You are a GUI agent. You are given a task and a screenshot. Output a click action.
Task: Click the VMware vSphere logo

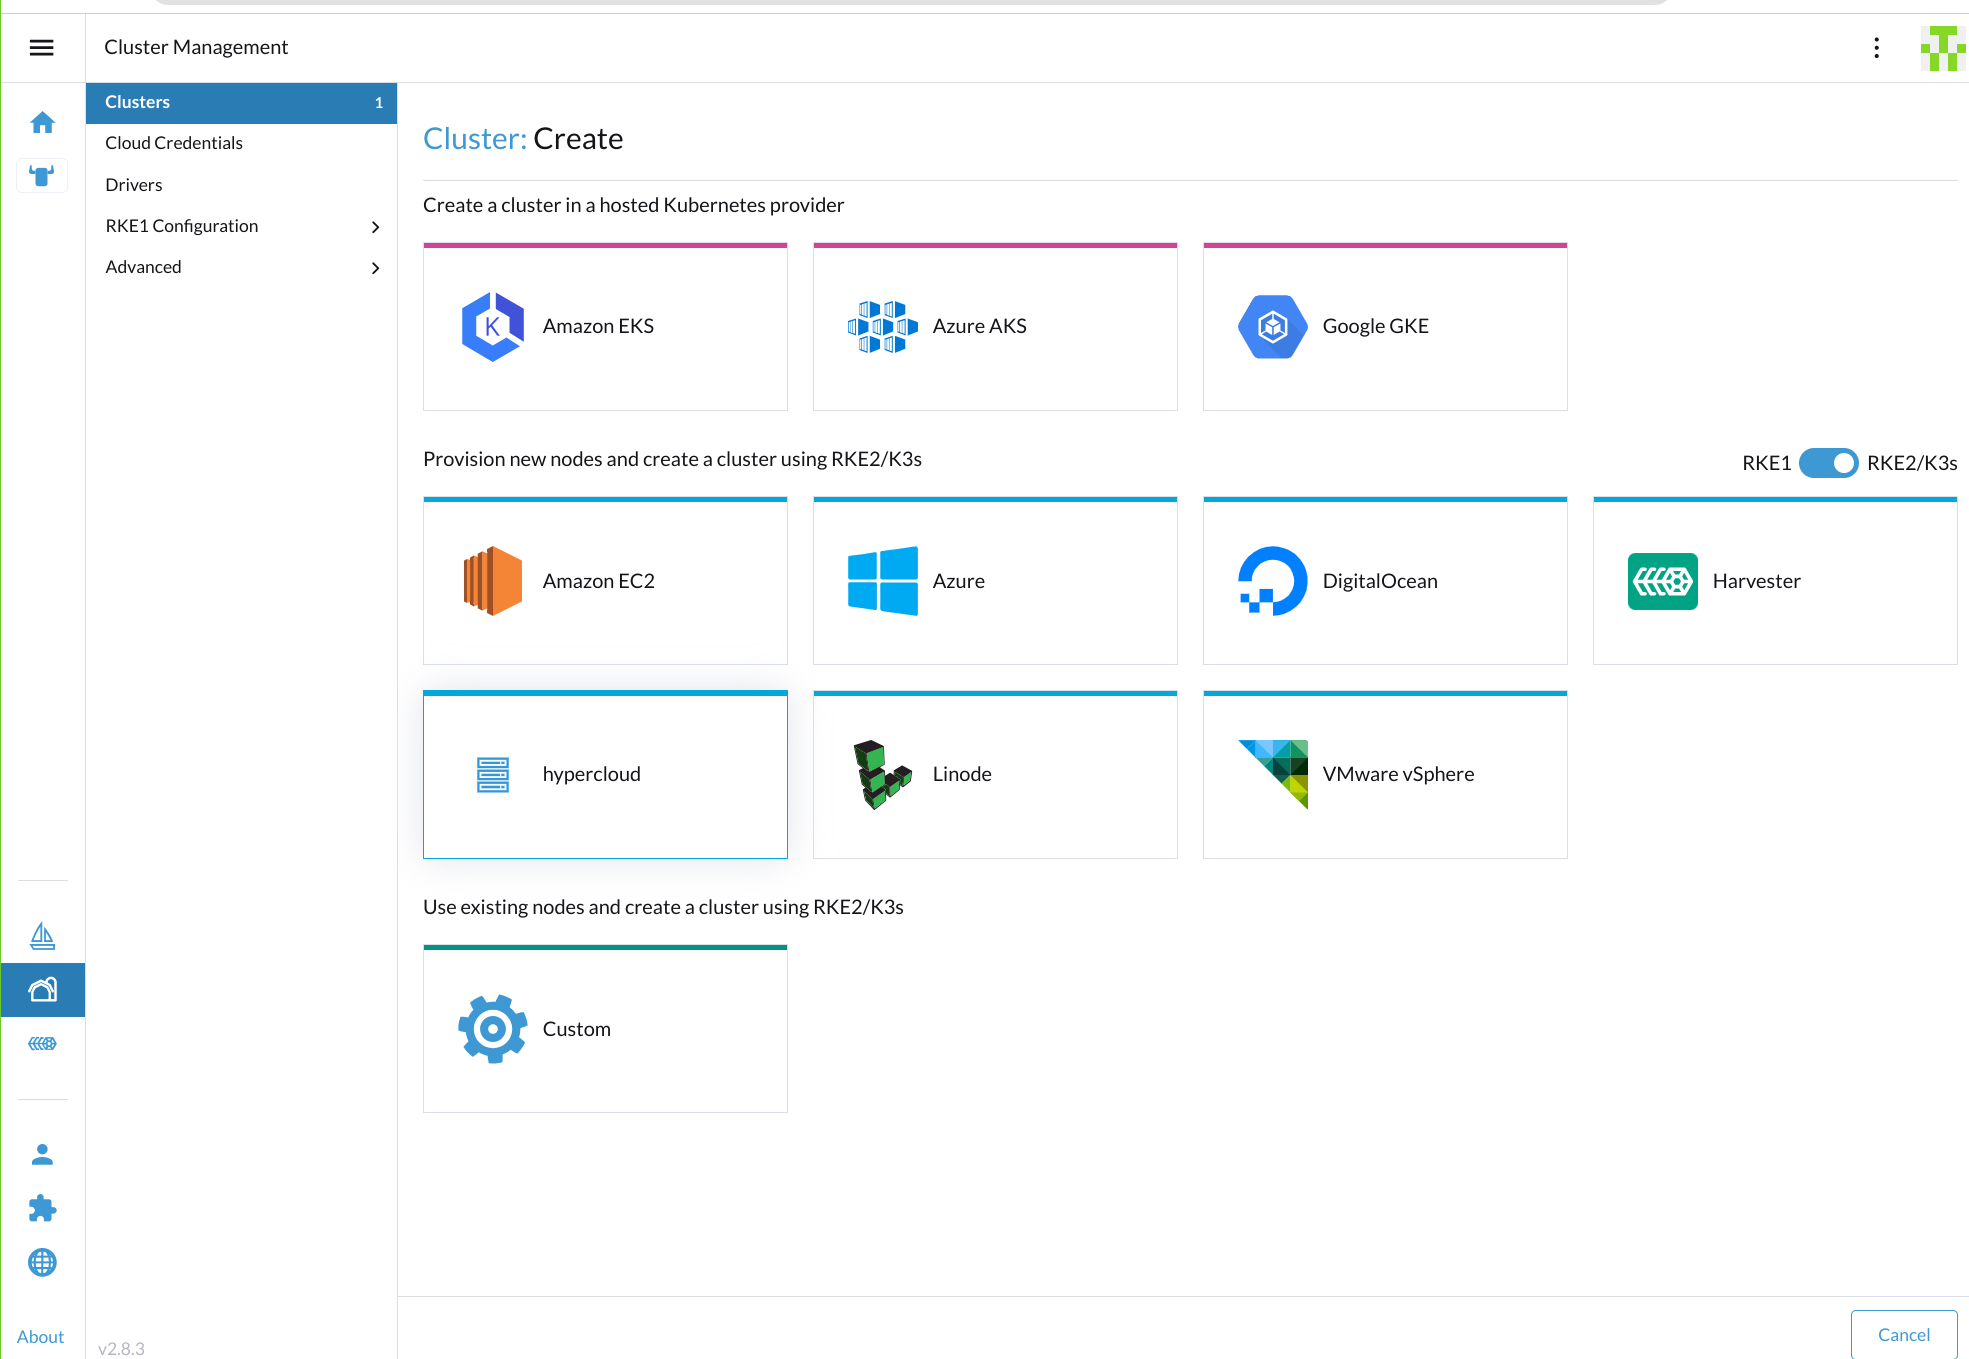tap(1272, 775)
